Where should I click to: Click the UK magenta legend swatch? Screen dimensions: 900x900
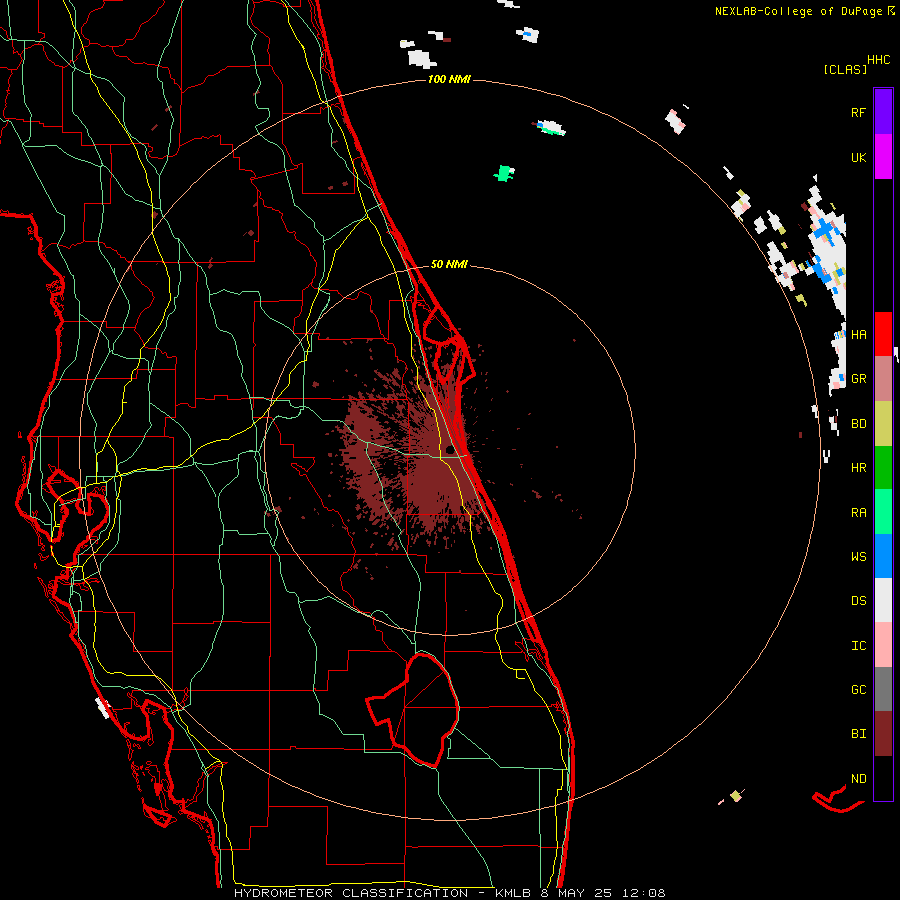tap(883, 157)
